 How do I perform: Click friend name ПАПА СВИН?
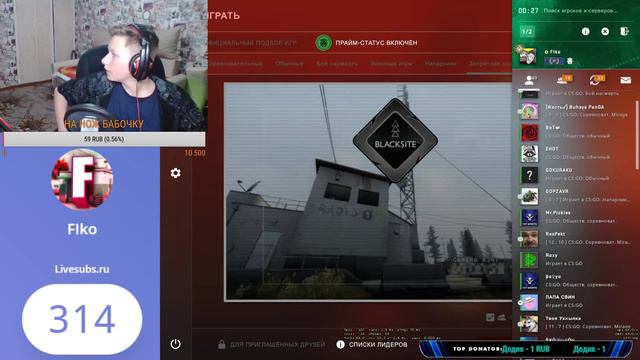click(560, 297)
